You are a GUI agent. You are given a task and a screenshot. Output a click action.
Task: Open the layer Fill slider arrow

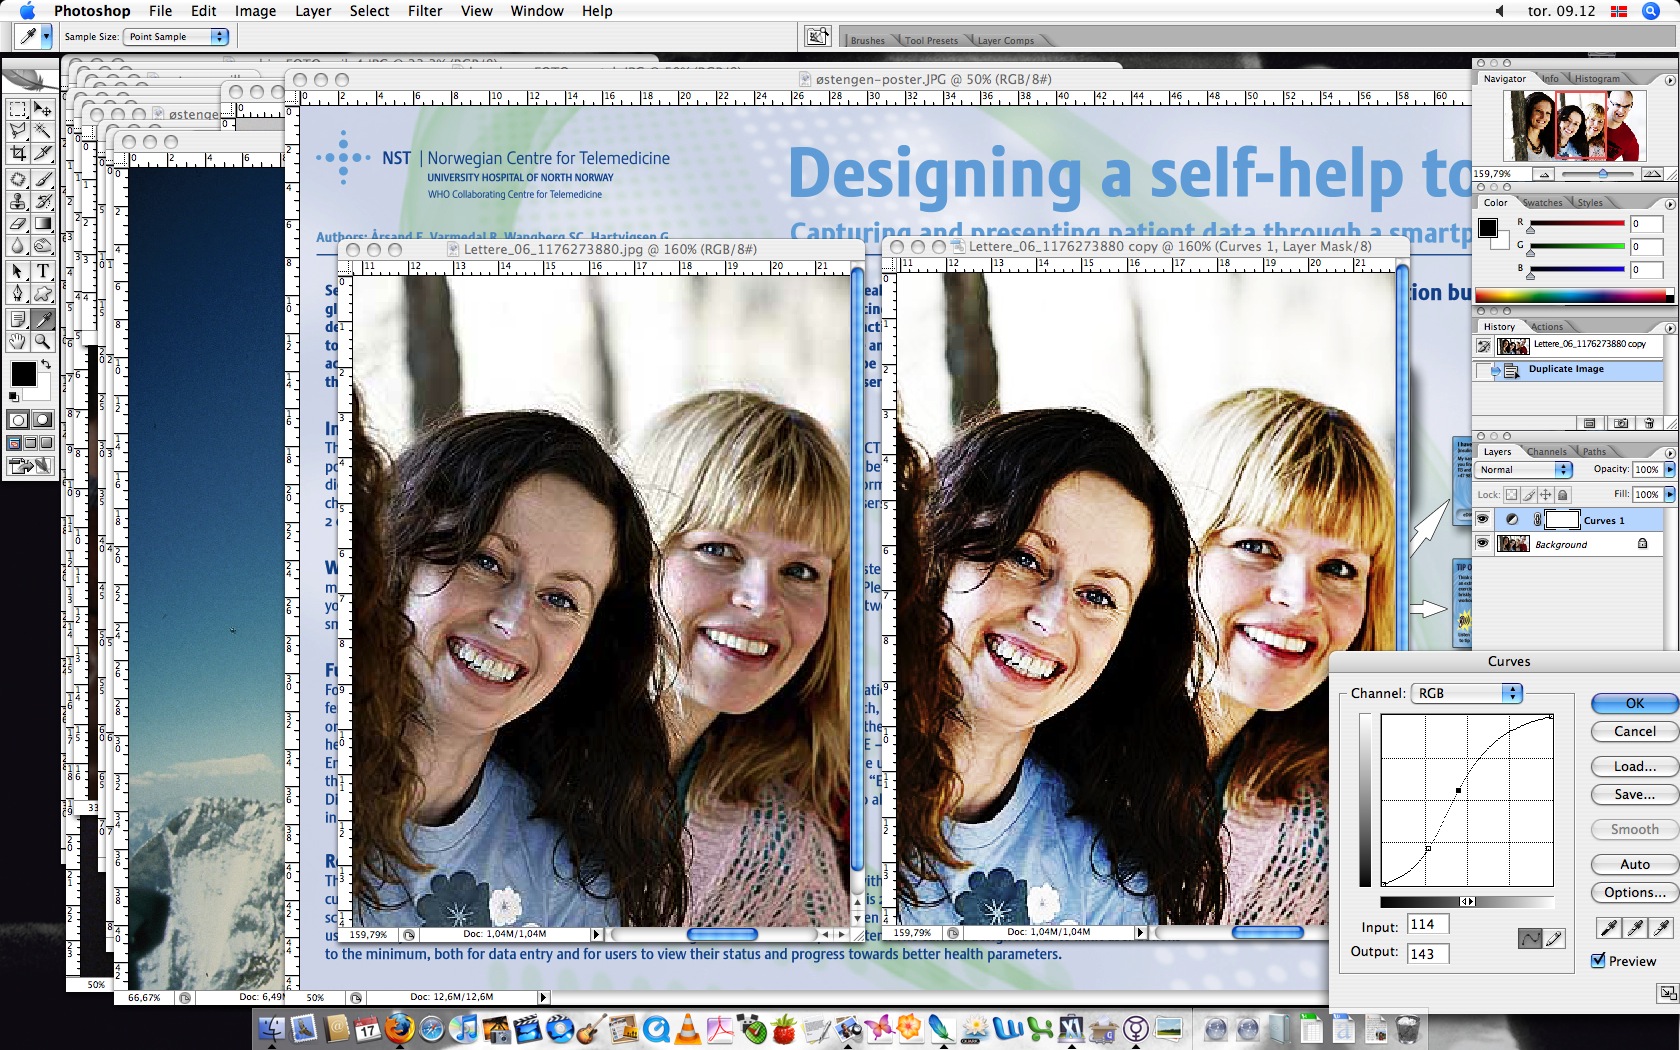[1669, 494]
